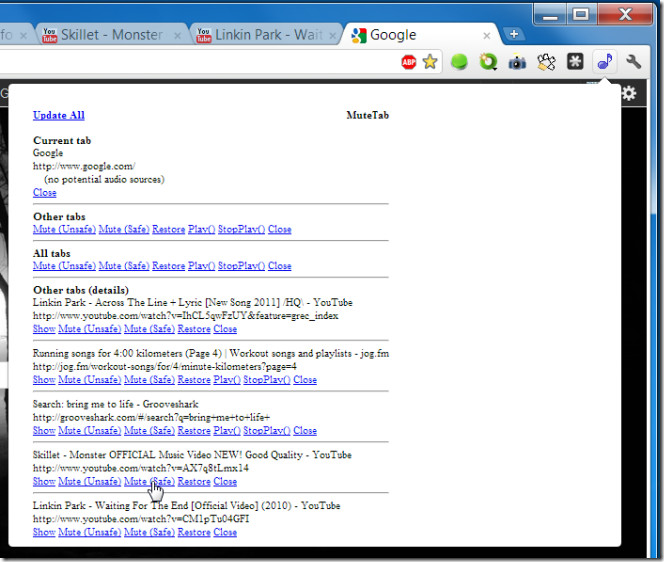Screen dimensions: 664x562
Task: Mute (Unsafe) the Across The Line tab
Action: [90, 329]
